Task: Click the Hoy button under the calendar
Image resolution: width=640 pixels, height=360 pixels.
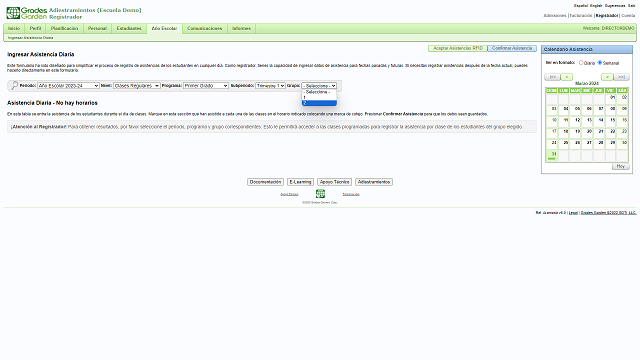Action: (621, 166)
